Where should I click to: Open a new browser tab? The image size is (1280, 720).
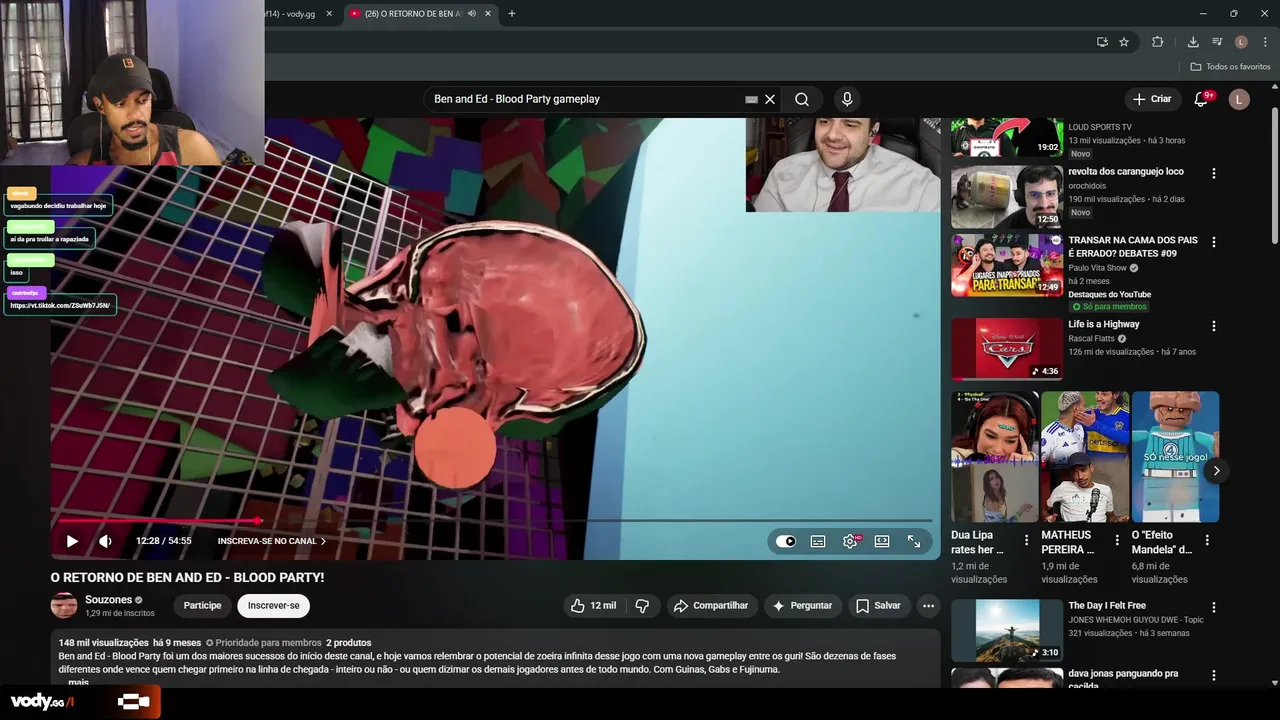click(x=512, y=14)
